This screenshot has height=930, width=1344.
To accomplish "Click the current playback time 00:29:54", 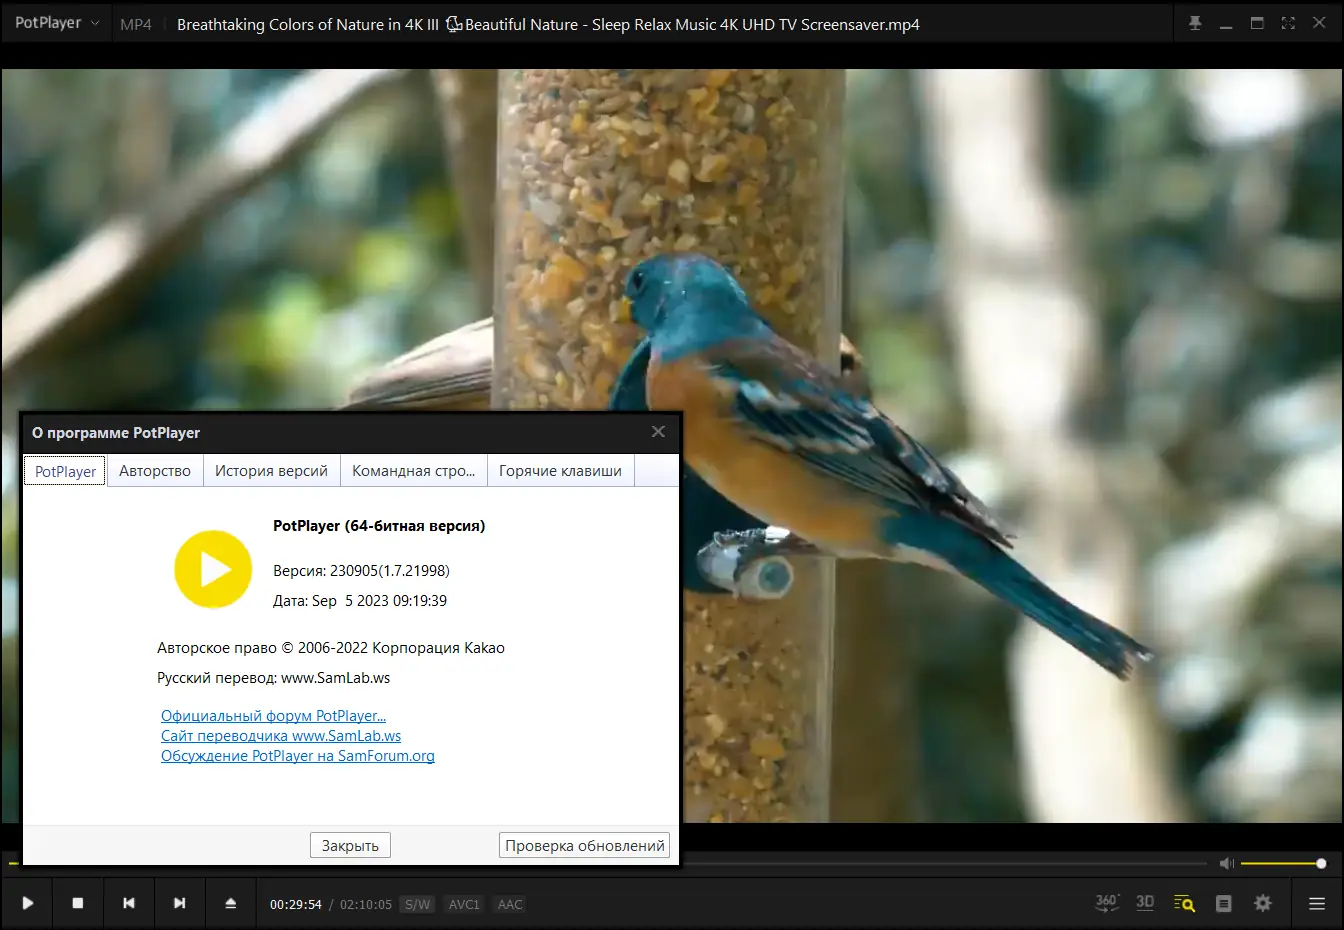I will (296, 904).
